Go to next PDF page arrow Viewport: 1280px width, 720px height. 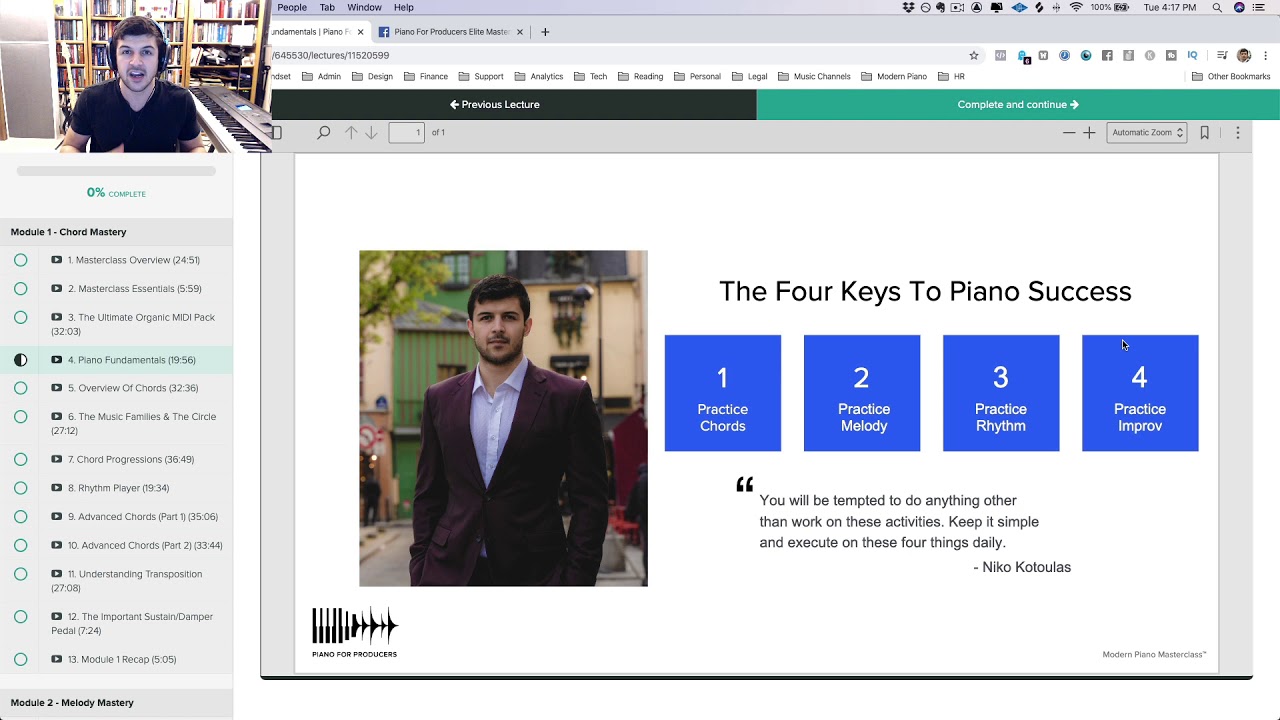point(371,132)
